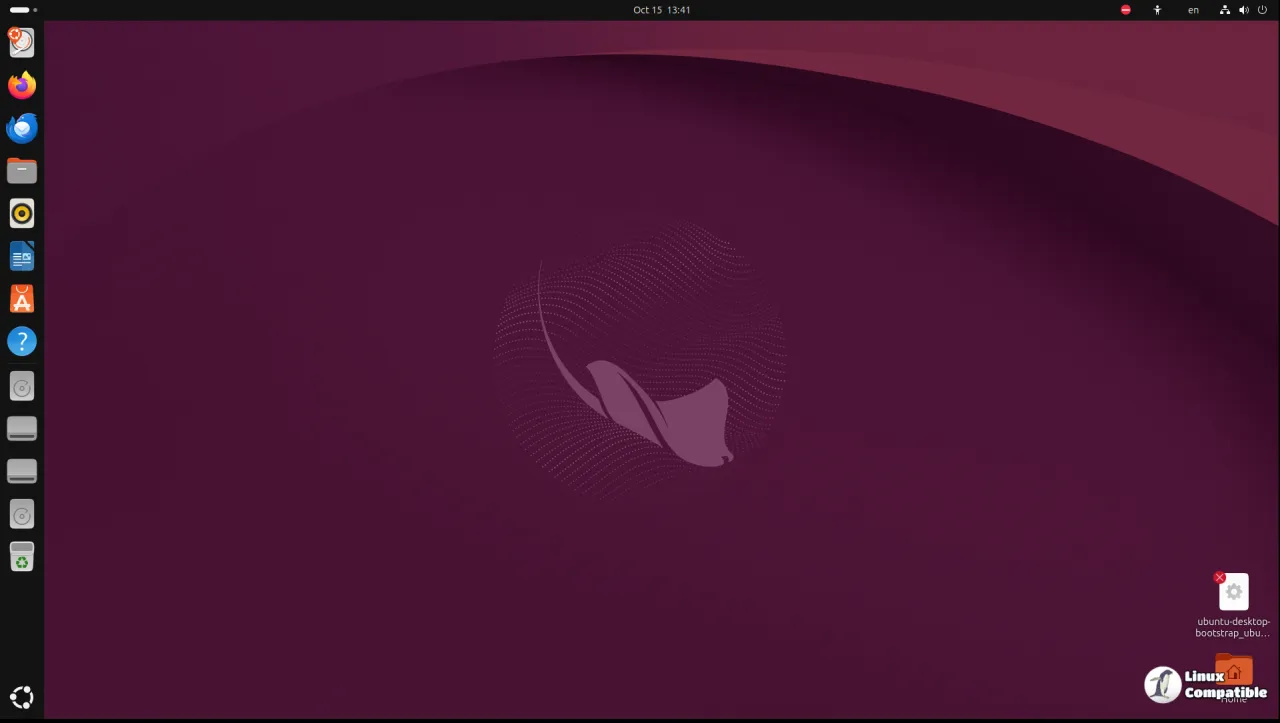The height and width of the screenshot is (723, 1280).
Task: Open the Activities overview workspace indicator
Action: point(23,10)
